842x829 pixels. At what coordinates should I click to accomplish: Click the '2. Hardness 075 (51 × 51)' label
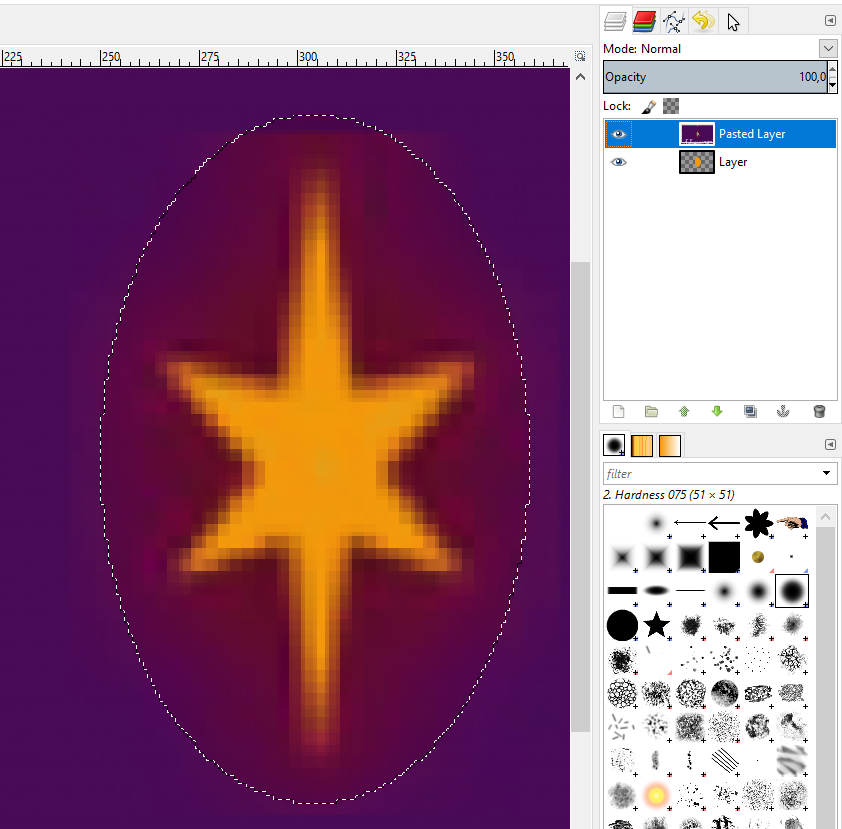[669, 495]
